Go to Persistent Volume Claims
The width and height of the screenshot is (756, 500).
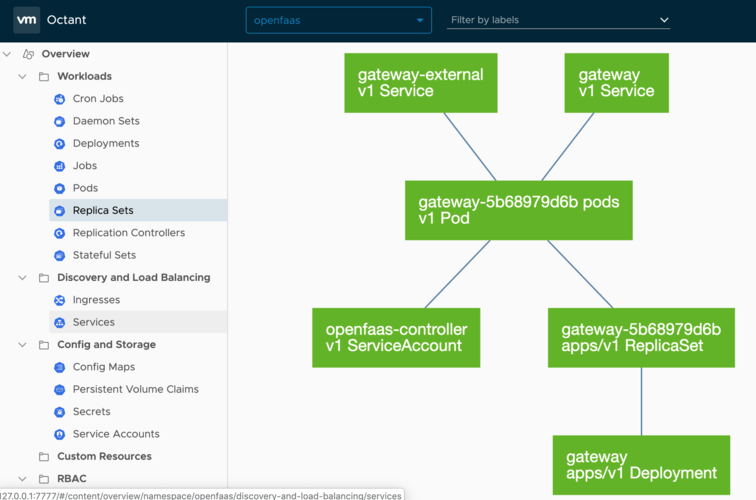coord(135,389)
